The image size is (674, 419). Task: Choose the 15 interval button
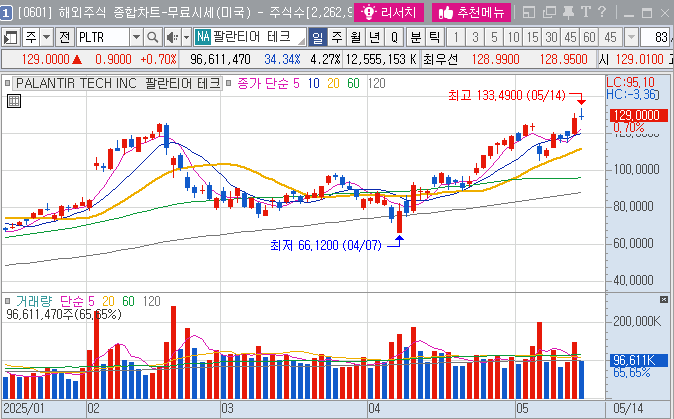(x=533, y=38)
